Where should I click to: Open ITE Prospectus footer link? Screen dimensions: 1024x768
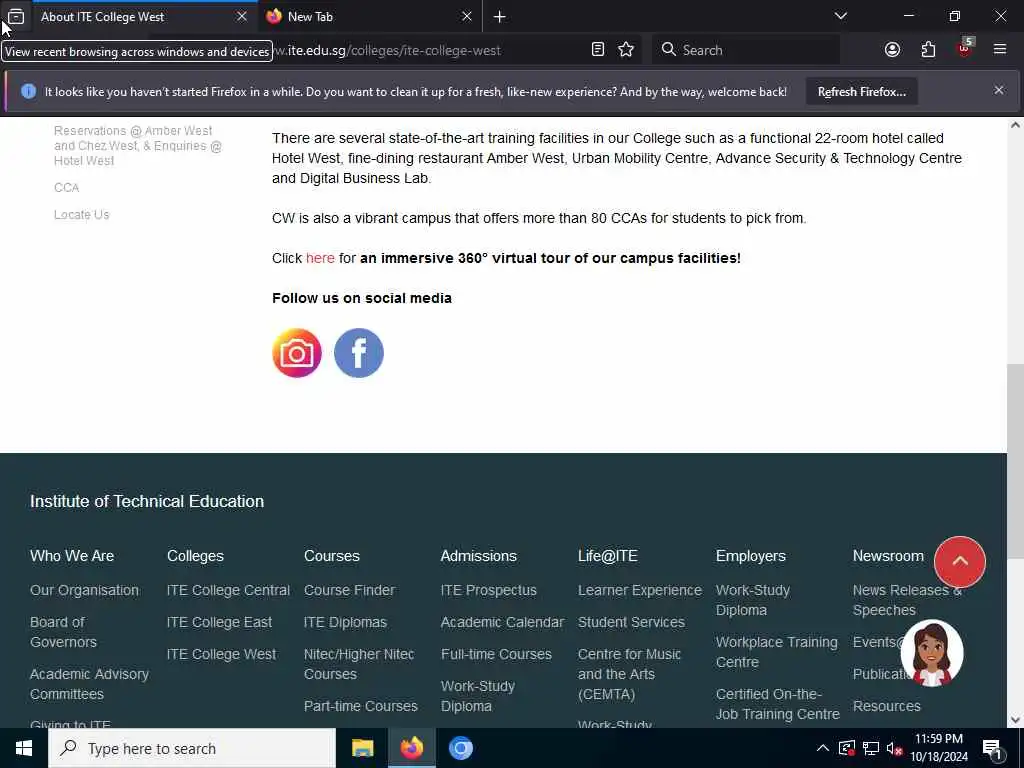point(488,590)
